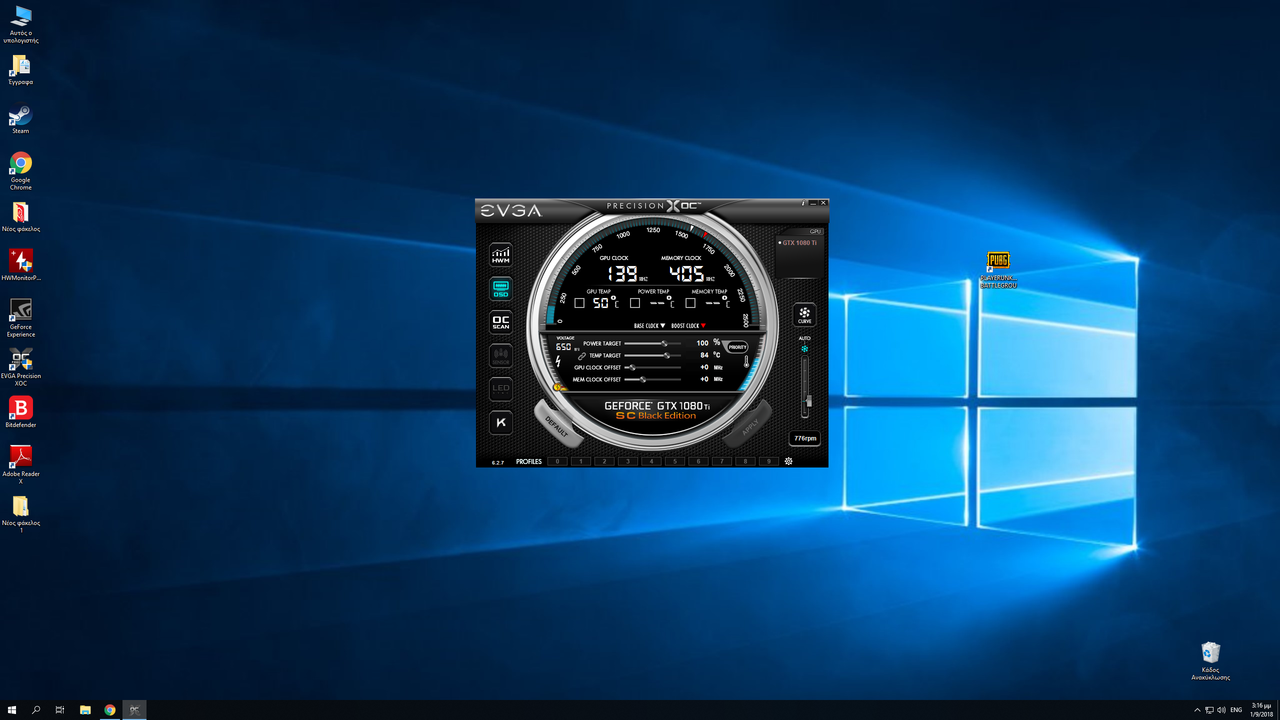The width and height of the screenshot is (1280, 720).
Task: Open File Explorer from the taskbar
Action: pyautogui.click(x=85, y=710)
